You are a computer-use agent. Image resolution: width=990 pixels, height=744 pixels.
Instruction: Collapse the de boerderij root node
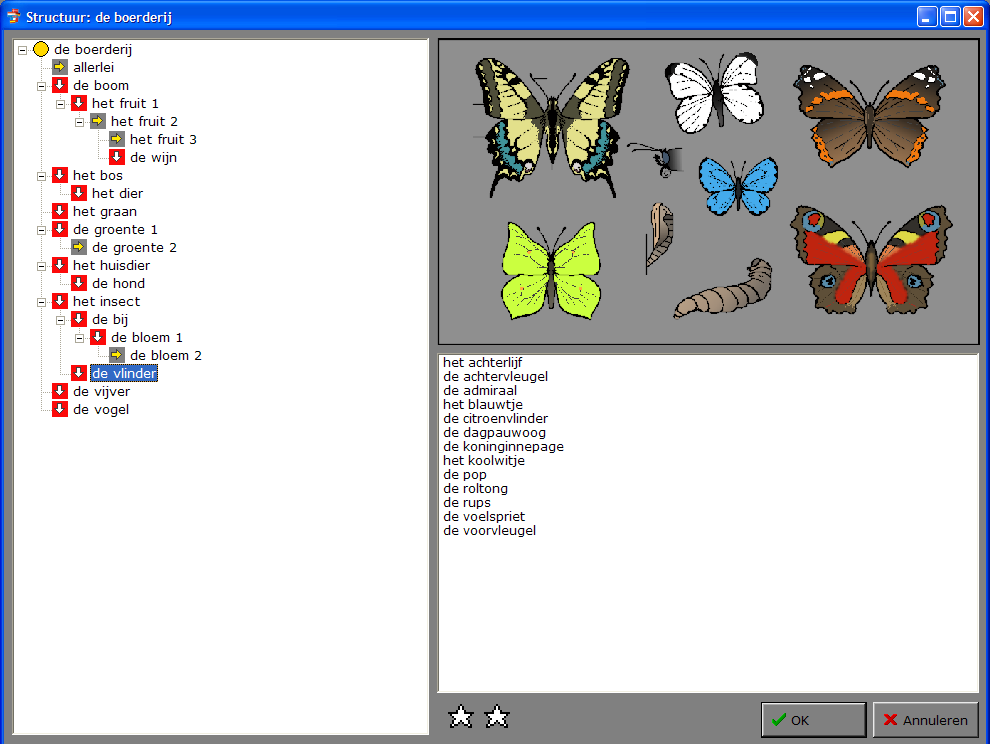click(x=23, y=50)
